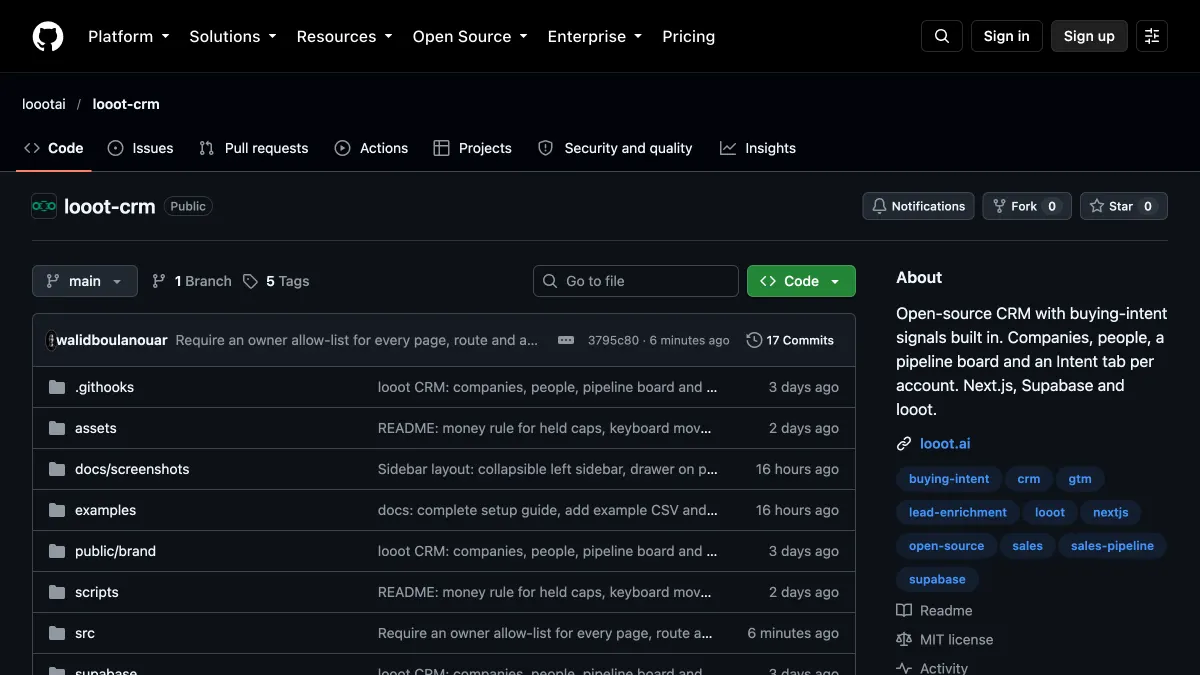Viewport: 1200px width, 675px height.
Task: Switch to the Insights tab
Action: point(758,148)
